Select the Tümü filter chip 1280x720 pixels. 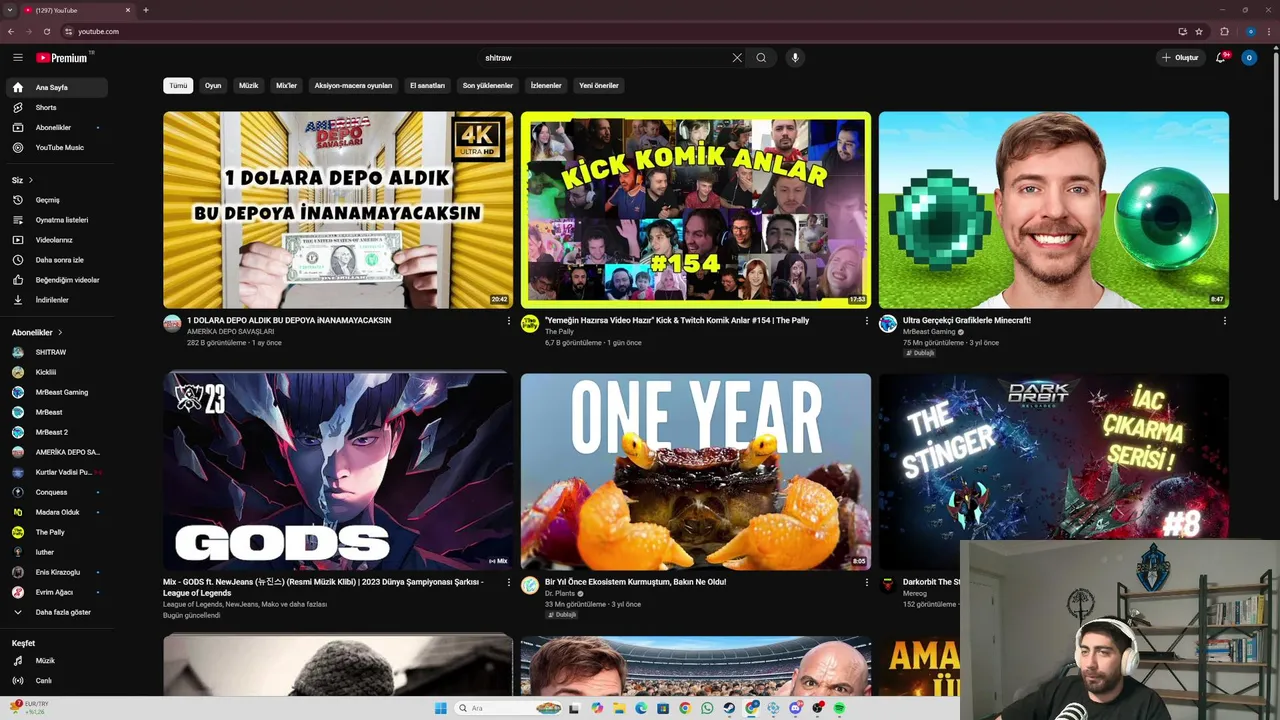[x=178, y=86]
